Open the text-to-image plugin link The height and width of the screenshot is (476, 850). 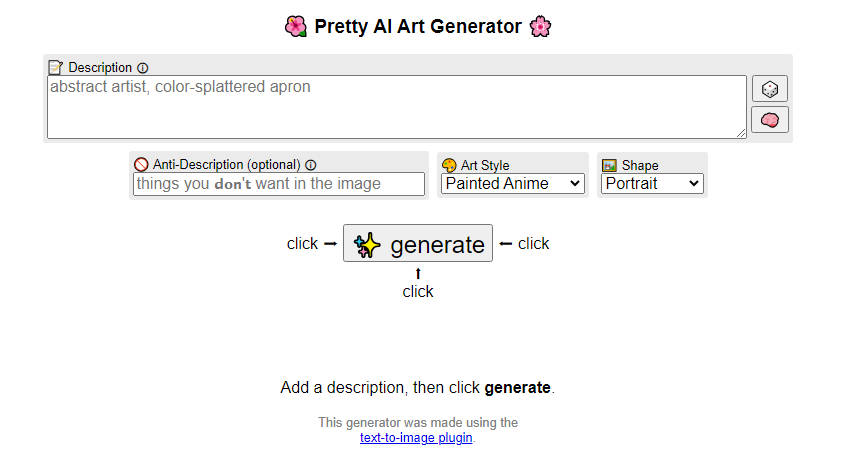416,438
